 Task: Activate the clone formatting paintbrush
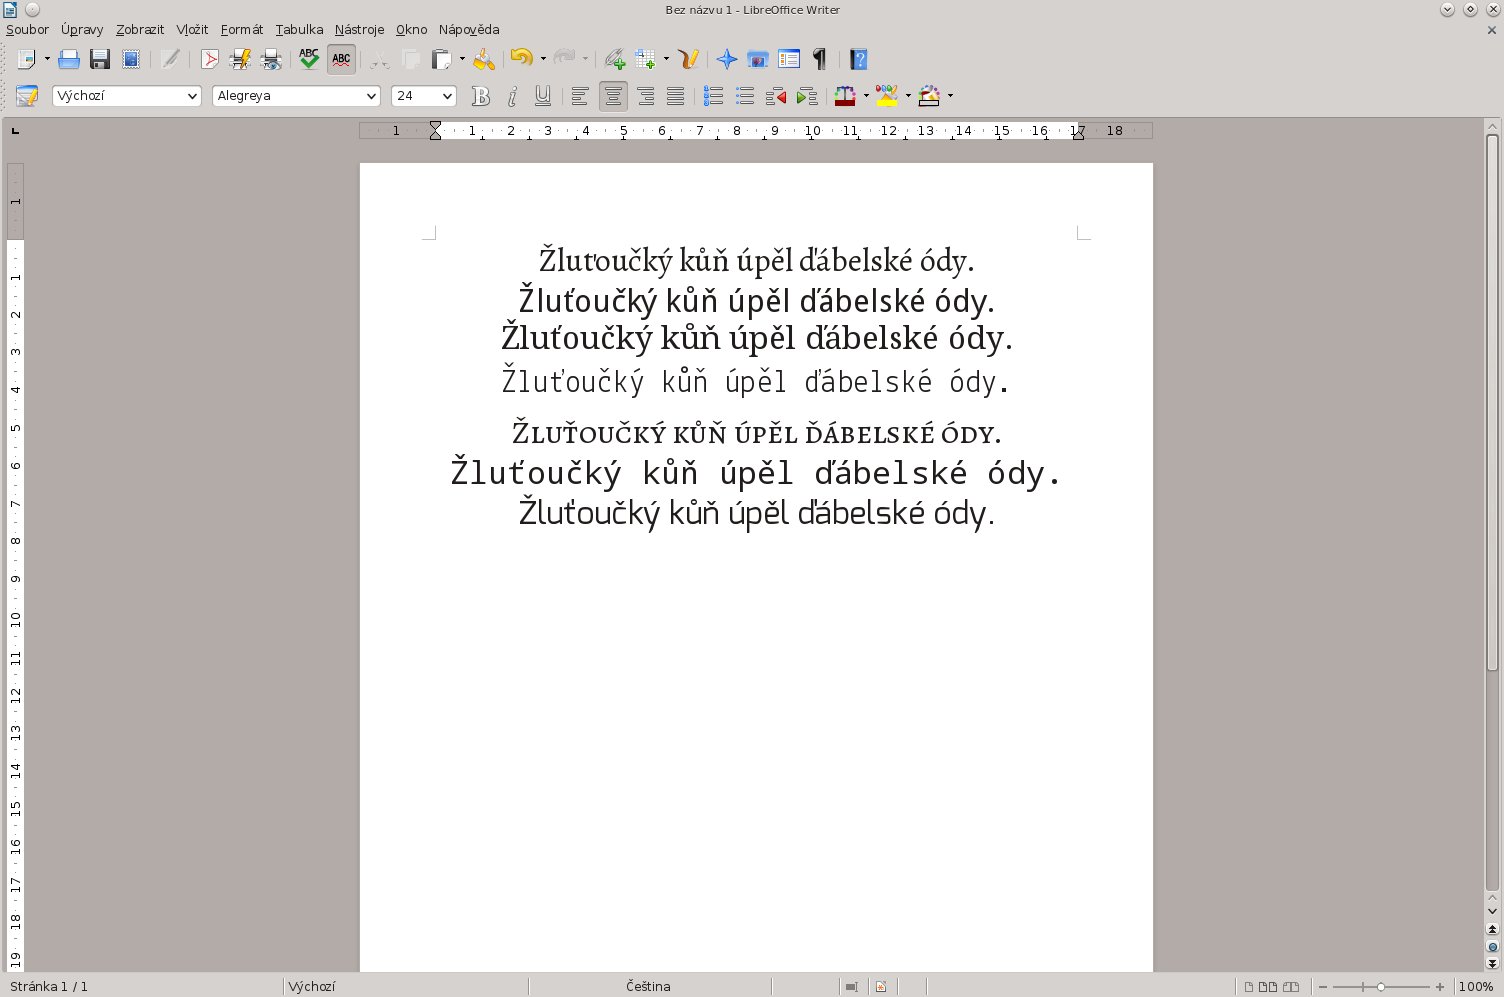click(484, 60)
